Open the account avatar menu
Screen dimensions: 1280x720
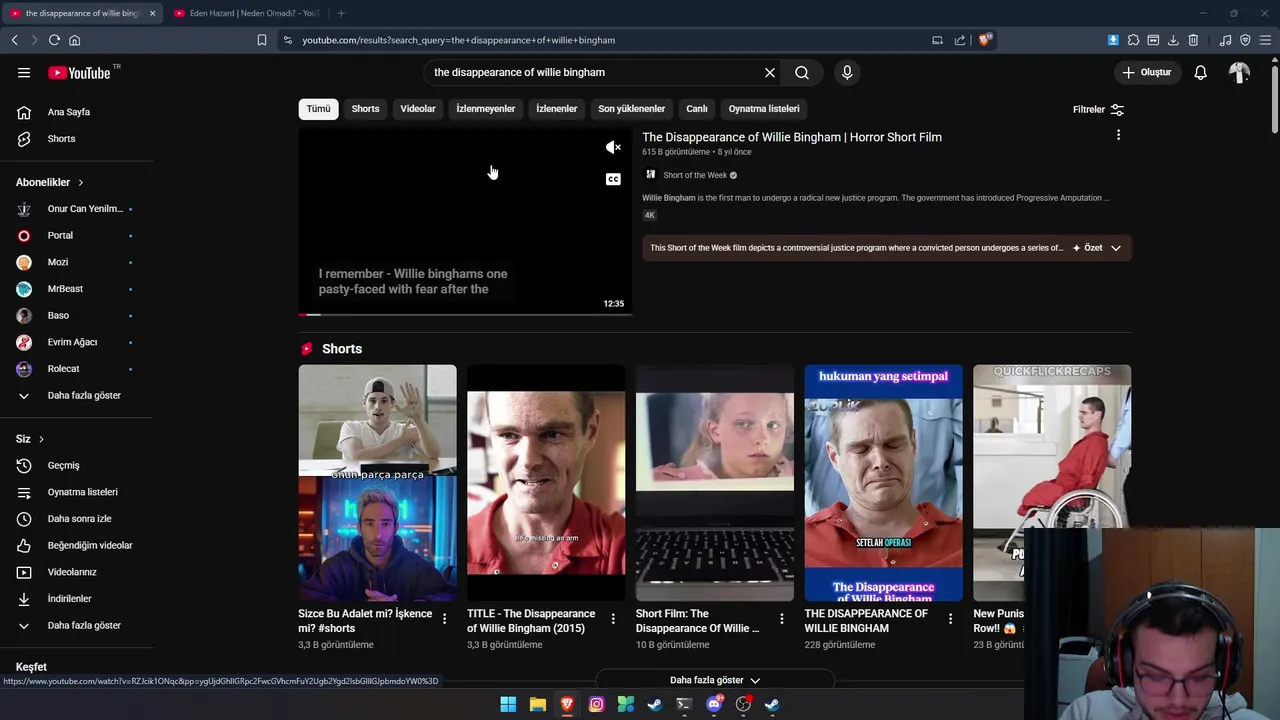pyautogui.click(x=1239, y=72)
